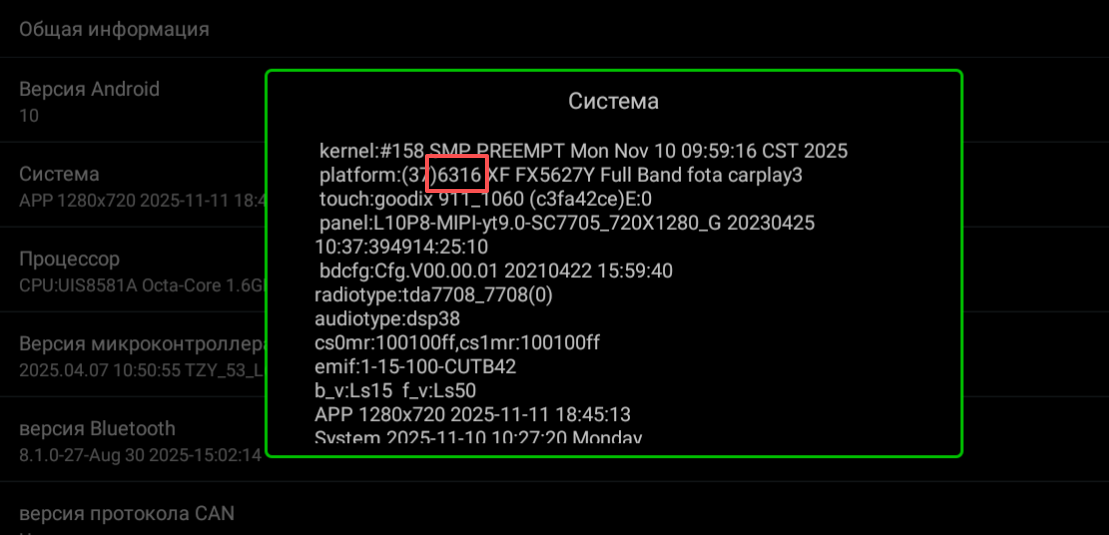This screenshot has height=535, width=1109.
Task: Click the b_v:Ls15 f_v:Ls50 line
Action: (395, 391)
